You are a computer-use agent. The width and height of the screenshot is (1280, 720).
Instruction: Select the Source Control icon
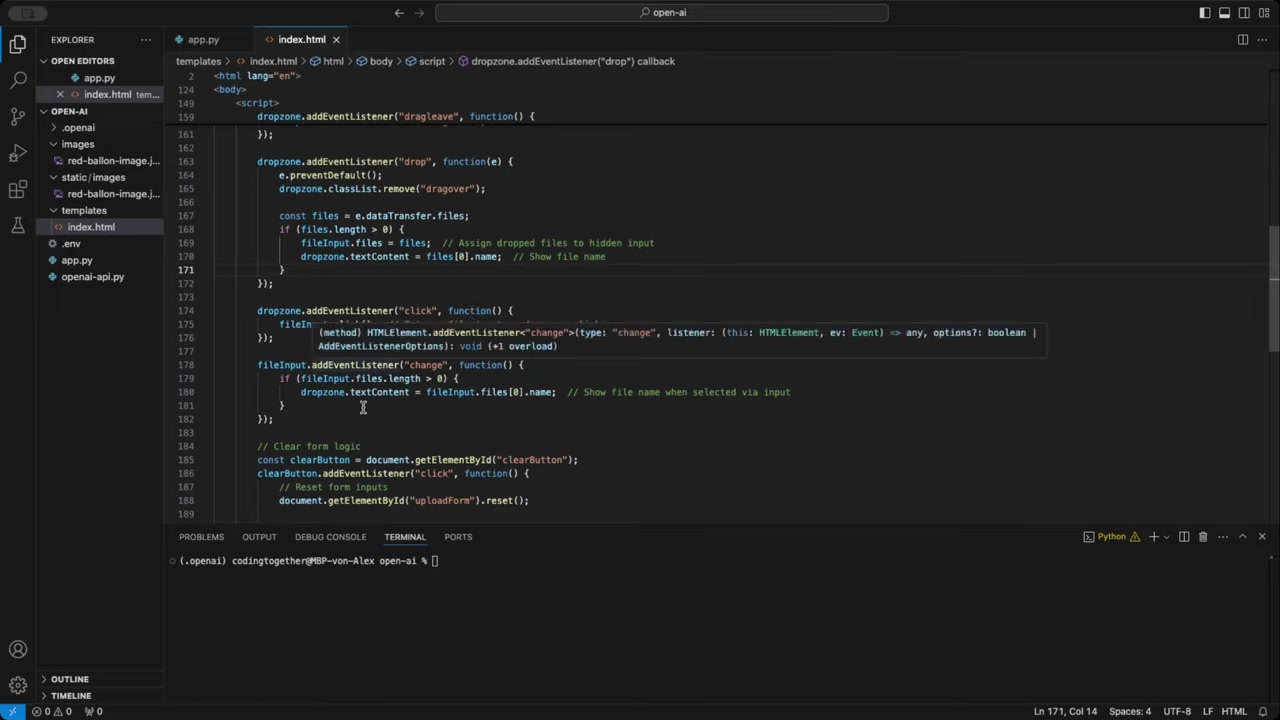pyautogui.click(x=17, y=118)
